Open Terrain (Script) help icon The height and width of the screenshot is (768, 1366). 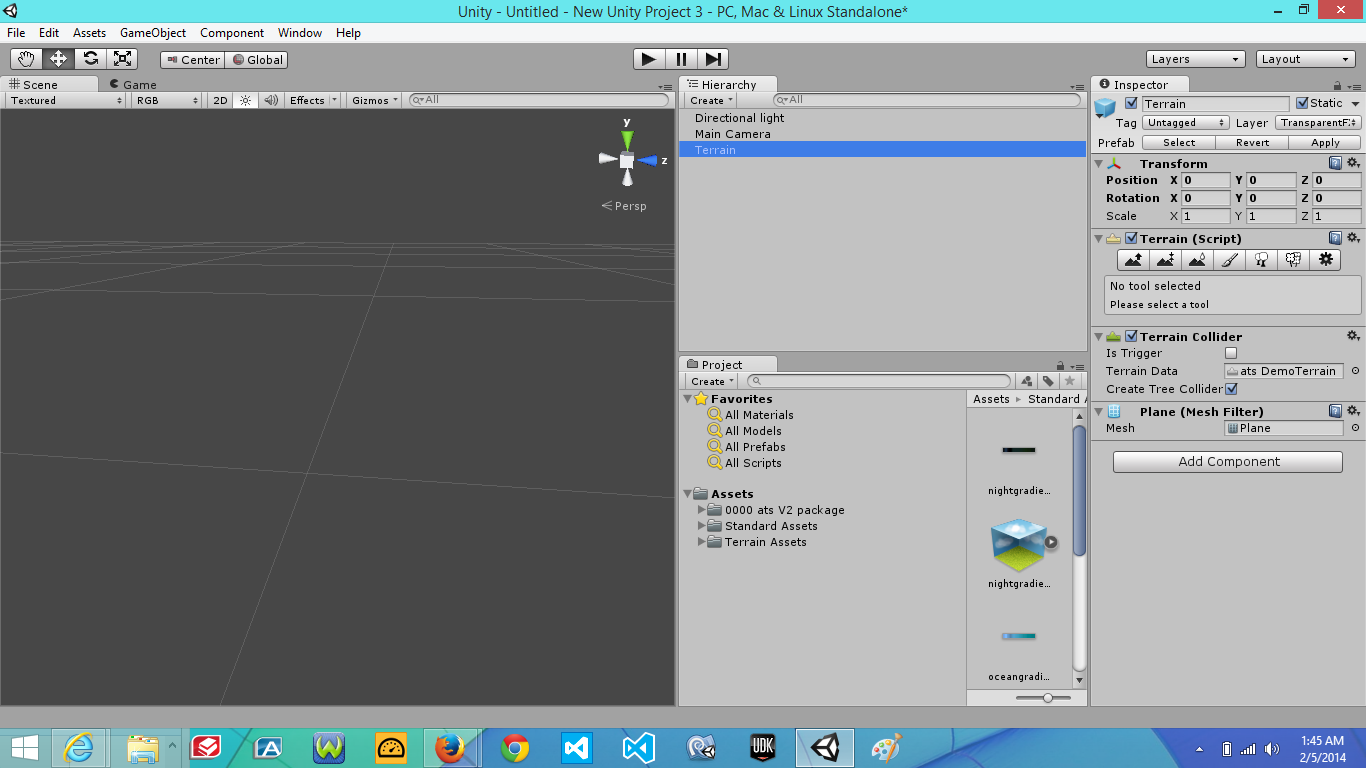1335,238
